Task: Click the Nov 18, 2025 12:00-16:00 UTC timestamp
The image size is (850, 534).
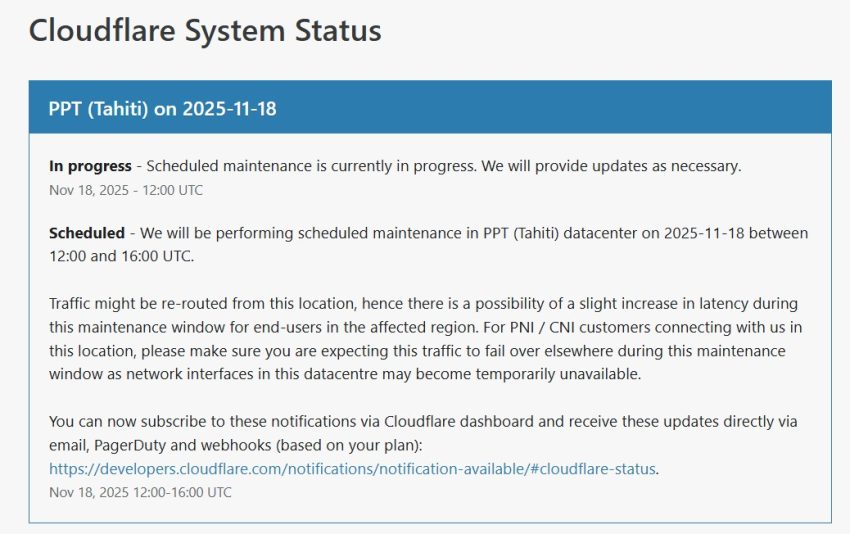Action: [140, 492]
